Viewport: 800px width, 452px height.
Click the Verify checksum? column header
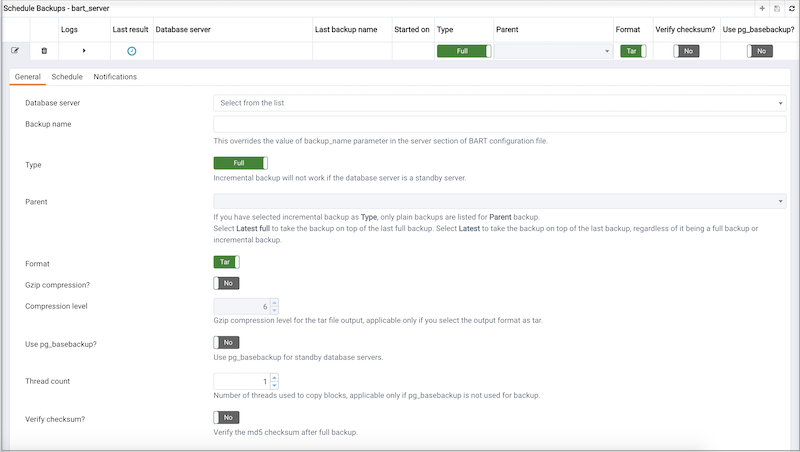click(685, 30)
